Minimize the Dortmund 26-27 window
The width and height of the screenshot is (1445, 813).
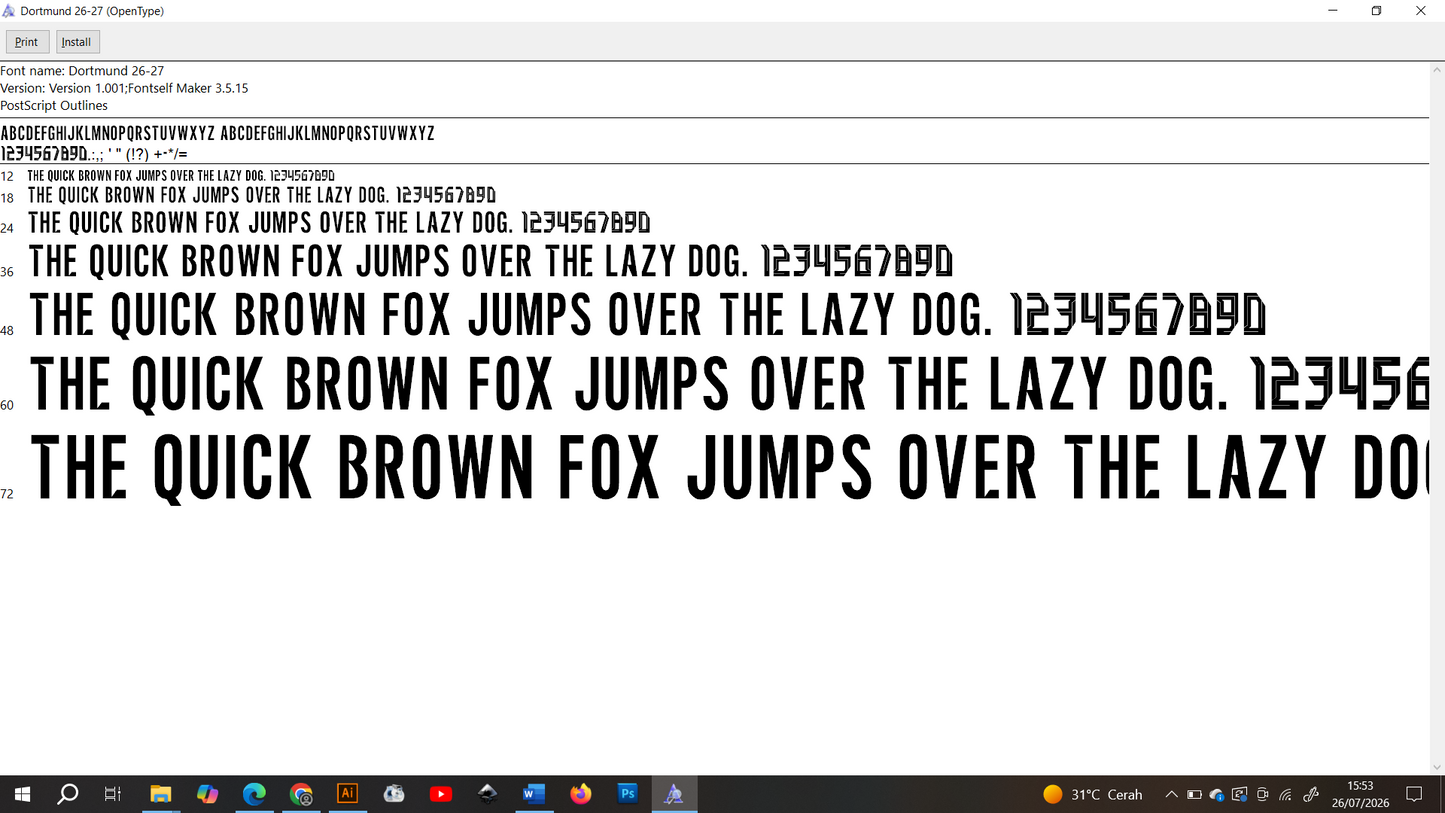(x=1332, y=11)
